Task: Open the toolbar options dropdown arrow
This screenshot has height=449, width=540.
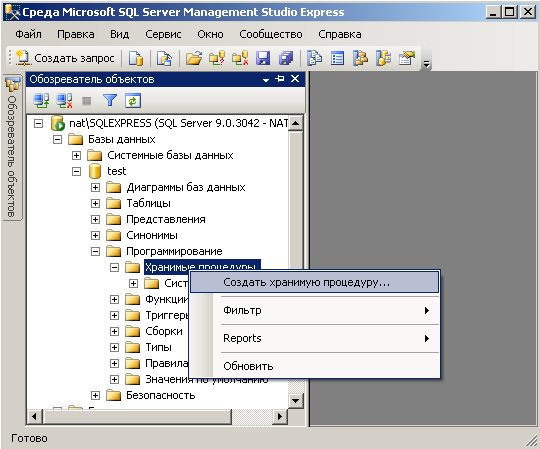Action: click(x=427, y=64)
